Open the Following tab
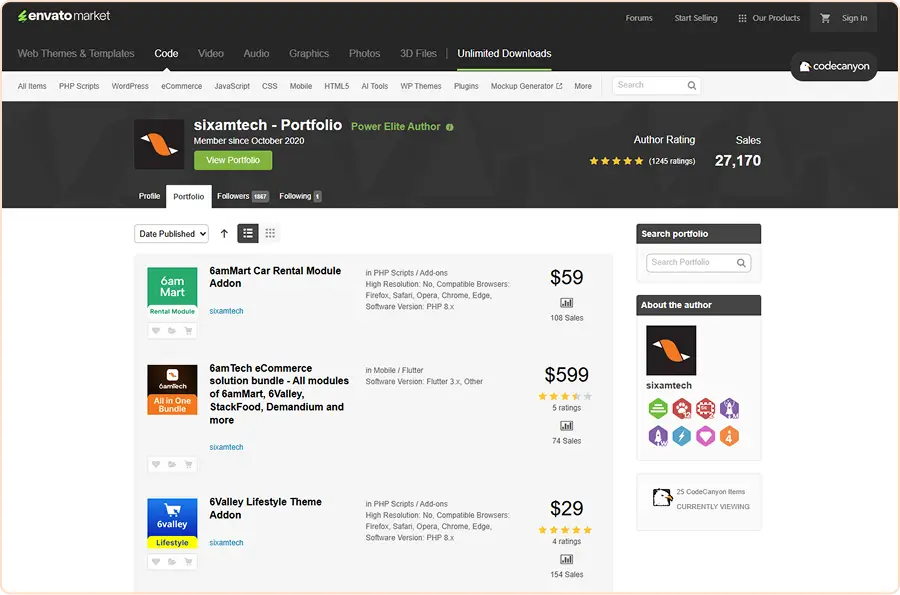The width and height of the screenshot is (900, 595). (300, 196)
